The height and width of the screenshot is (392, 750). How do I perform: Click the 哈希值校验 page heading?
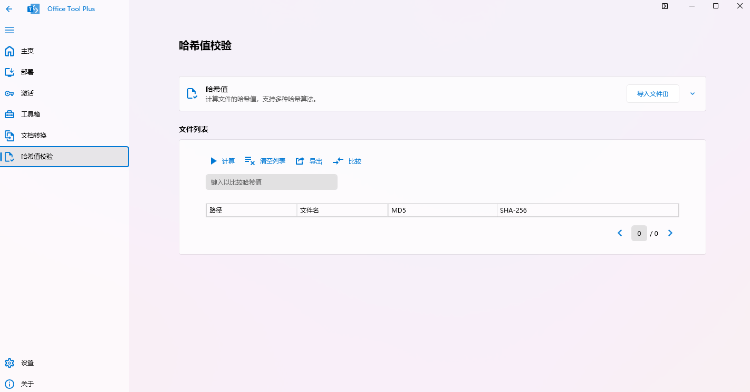tap(205, 46)
